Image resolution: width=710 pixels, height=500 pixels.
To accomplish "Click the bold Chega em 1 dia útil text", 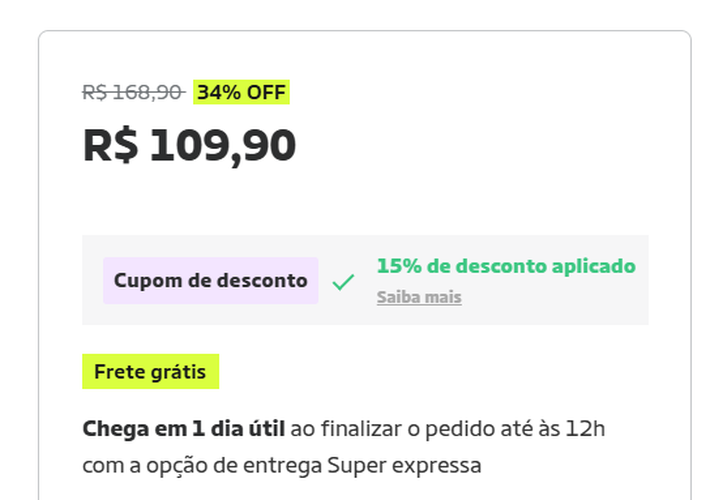I will [x=184, y=429].
